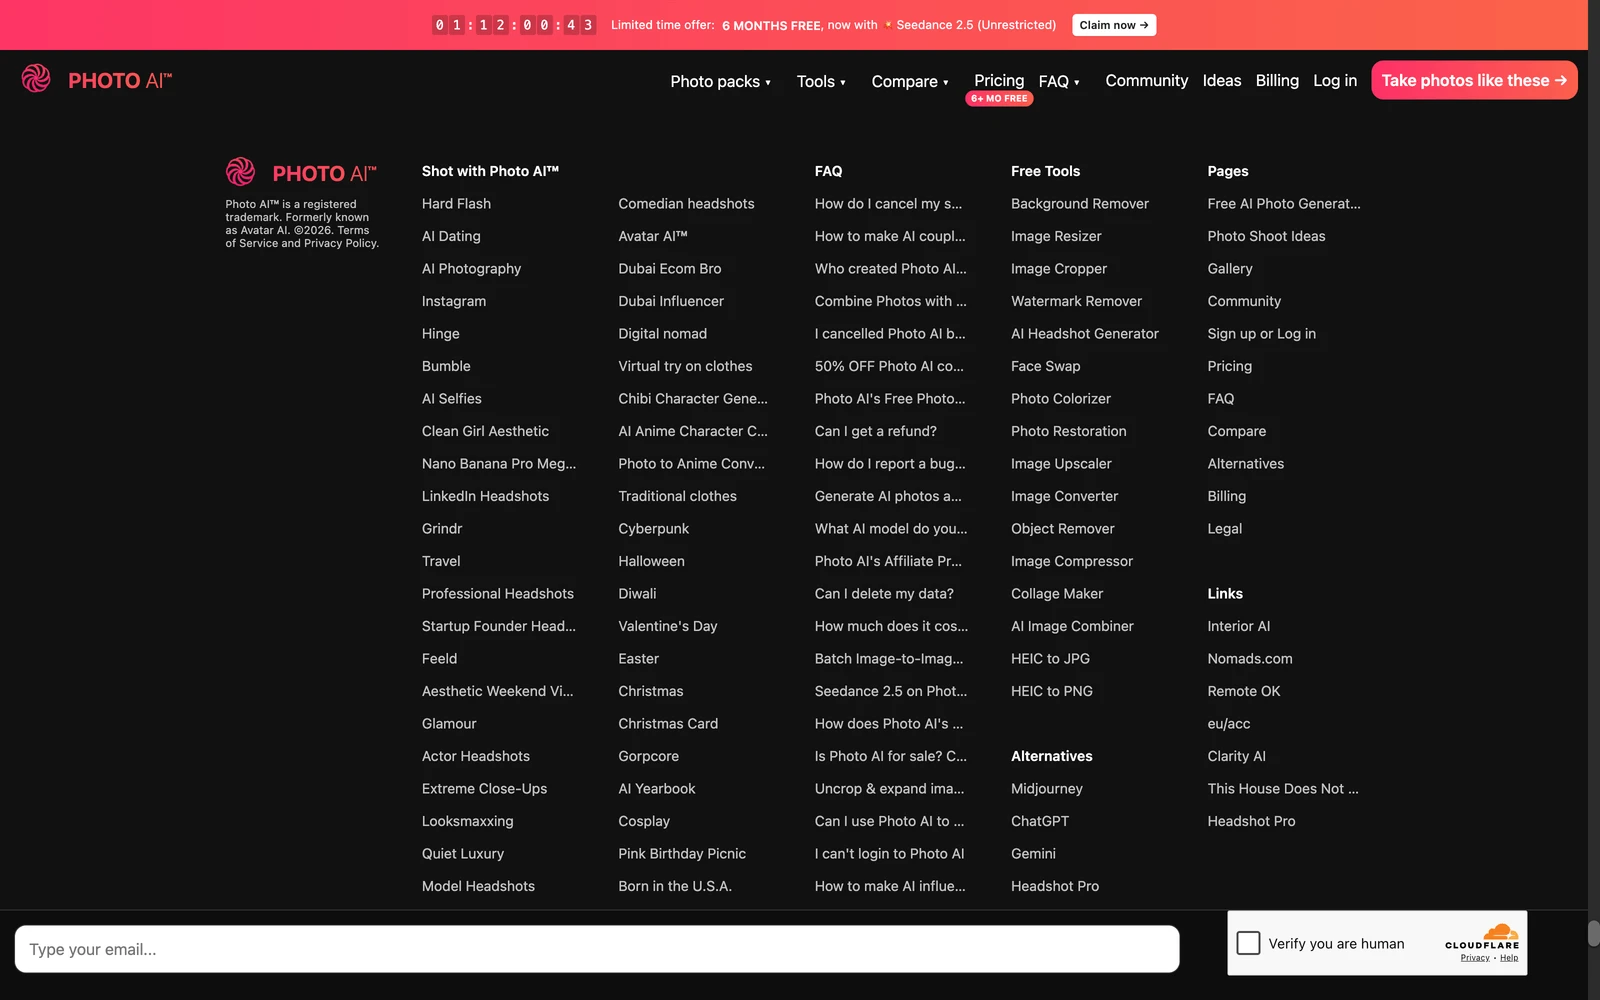Open Headshot Pro link under Links
Image resolution: width=1600 pixels, height=1000 pixels.
(x=1250, y=821)
